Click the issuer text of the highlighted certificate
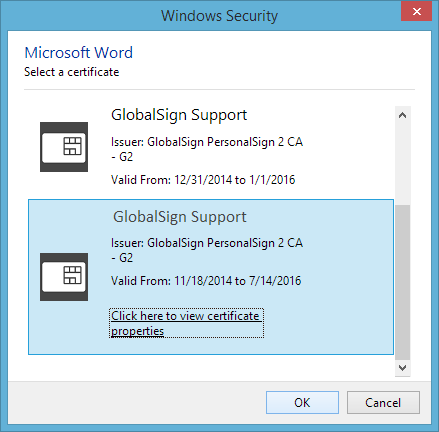439x432 pixels. [207, 250]
